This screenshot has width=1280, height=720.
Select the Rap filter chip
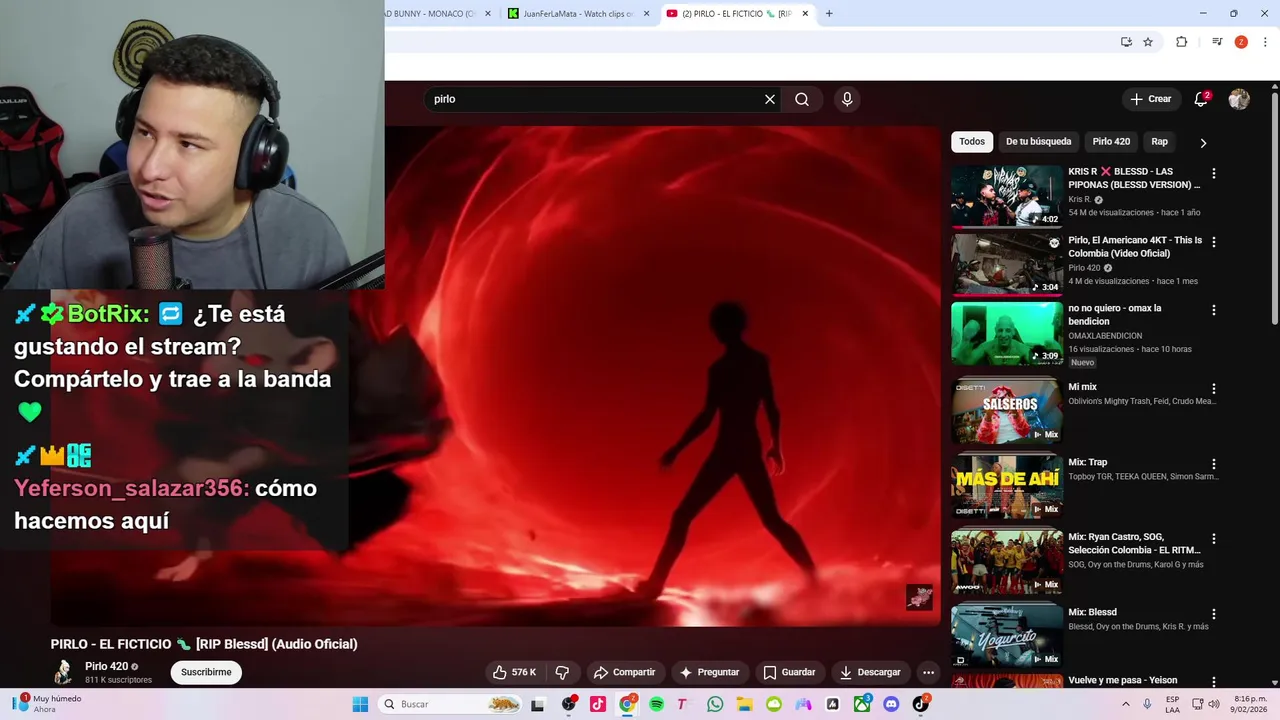(1159, 142)
